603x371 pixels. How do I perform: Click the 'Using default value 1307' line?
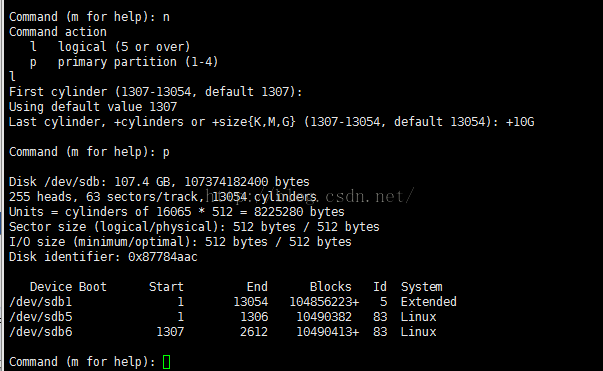click(93, 107)
